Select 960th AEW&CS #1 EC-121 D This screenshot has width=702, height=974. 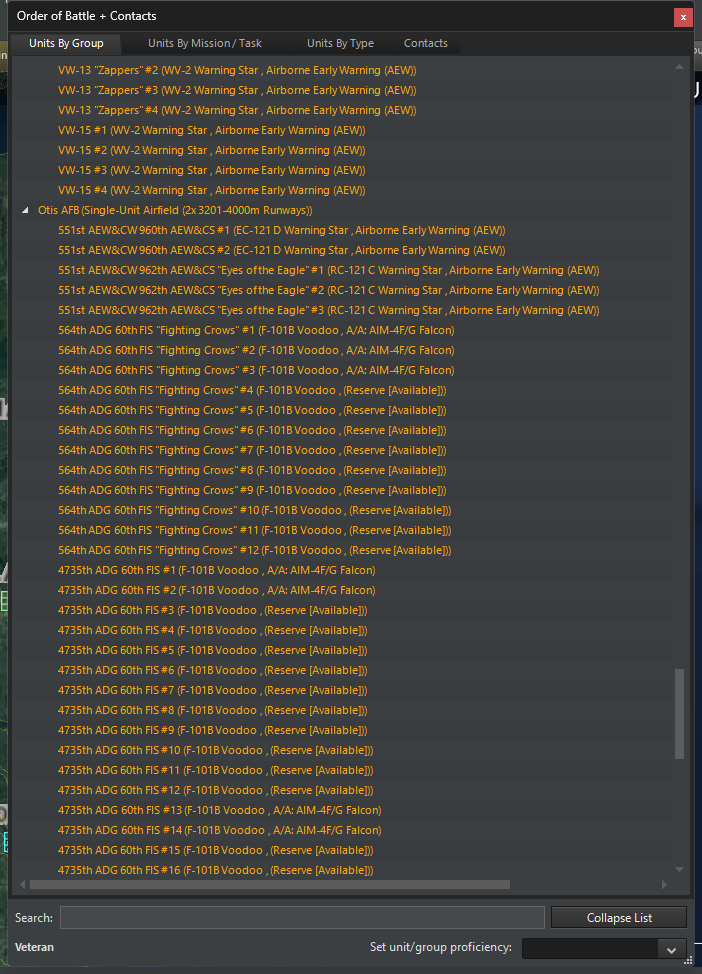point(282,230)
